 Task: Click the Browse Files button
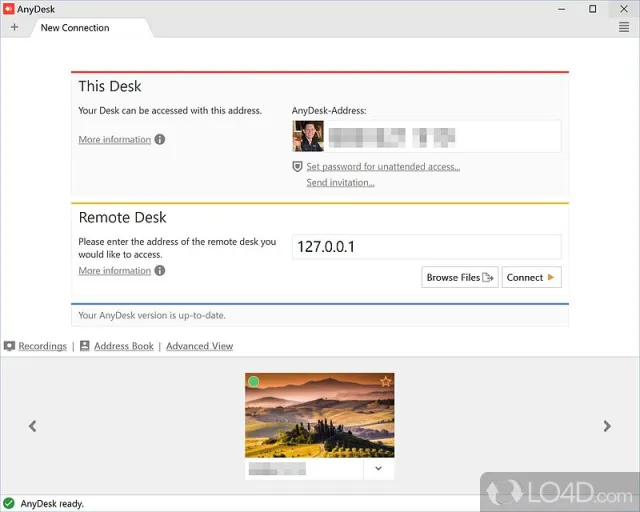460,277
